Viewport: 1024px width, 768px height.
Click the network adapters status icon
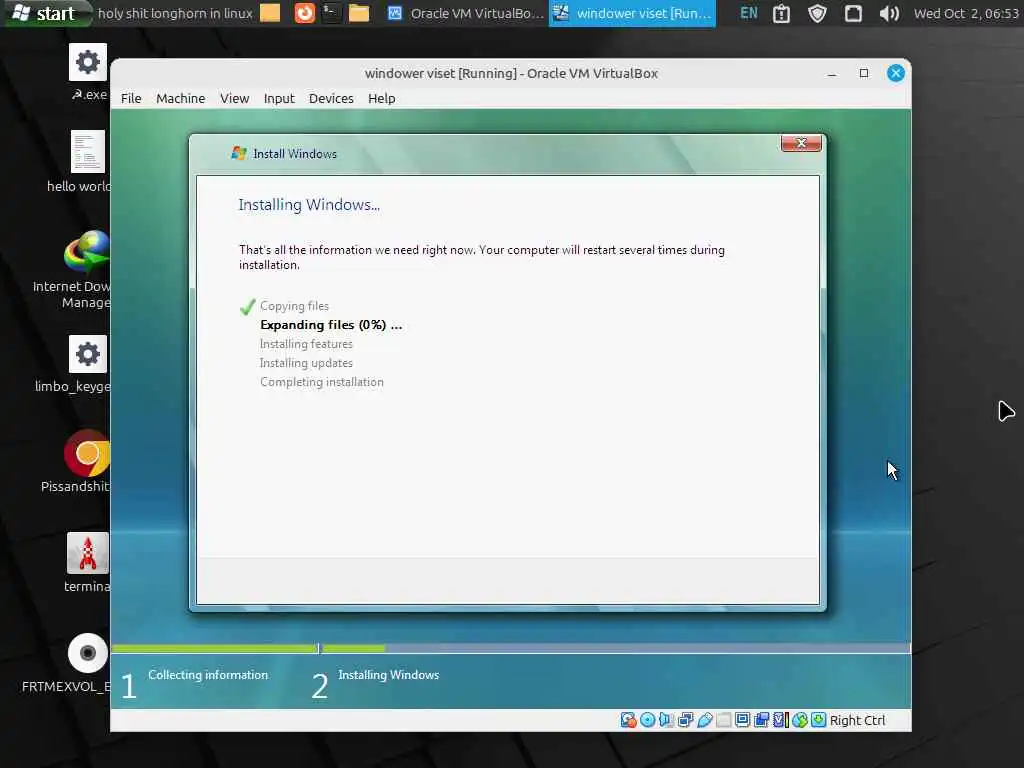[685, 720]
